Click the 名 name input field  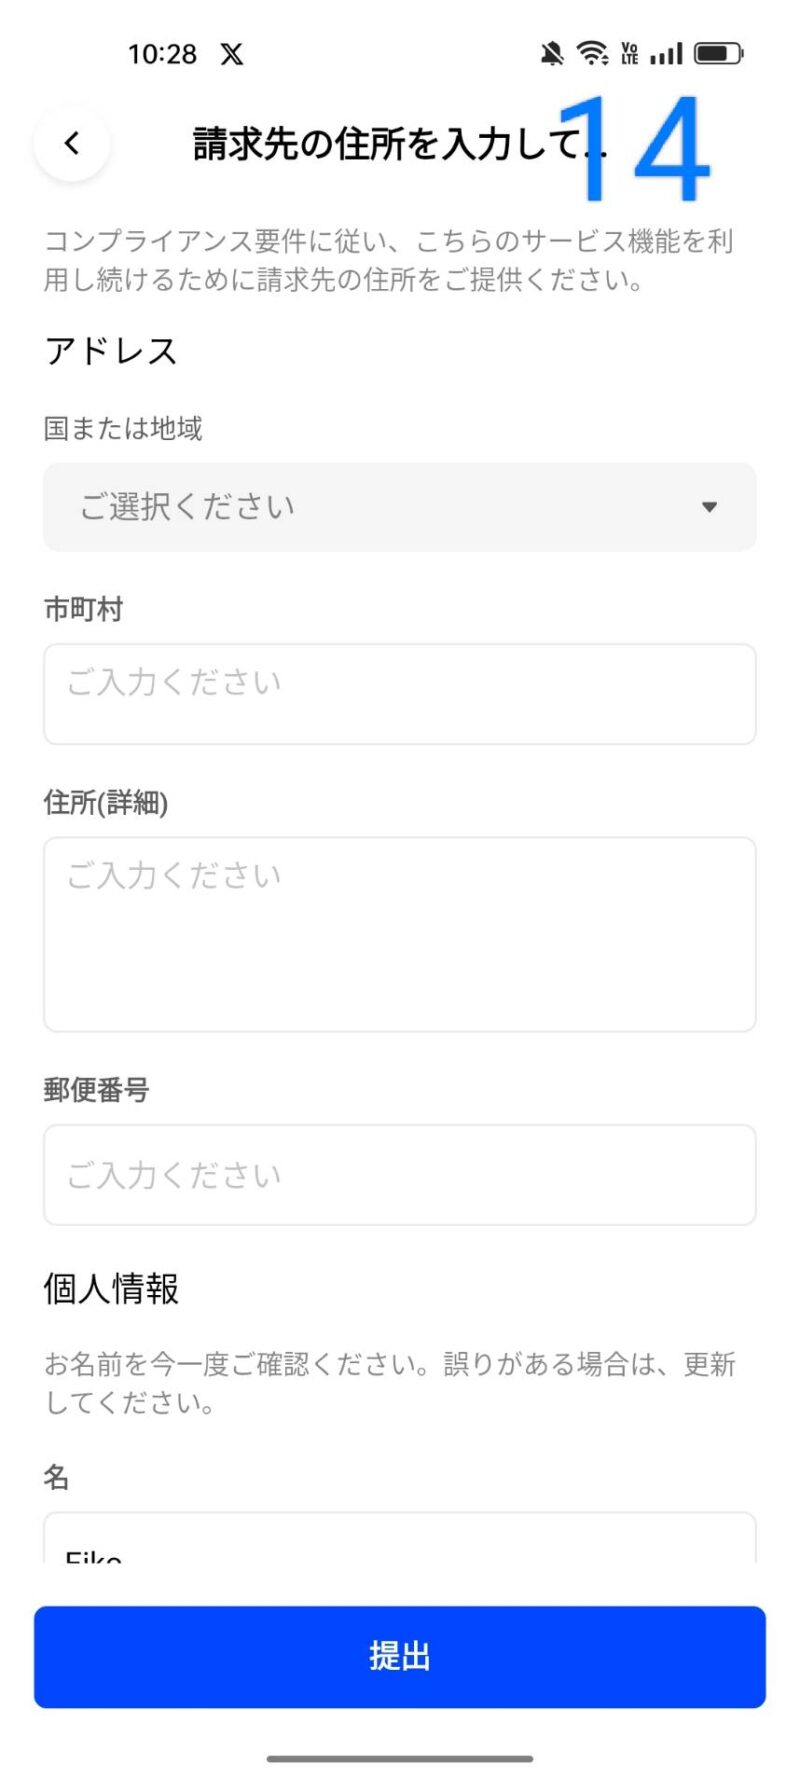(x=399, y=1540)
